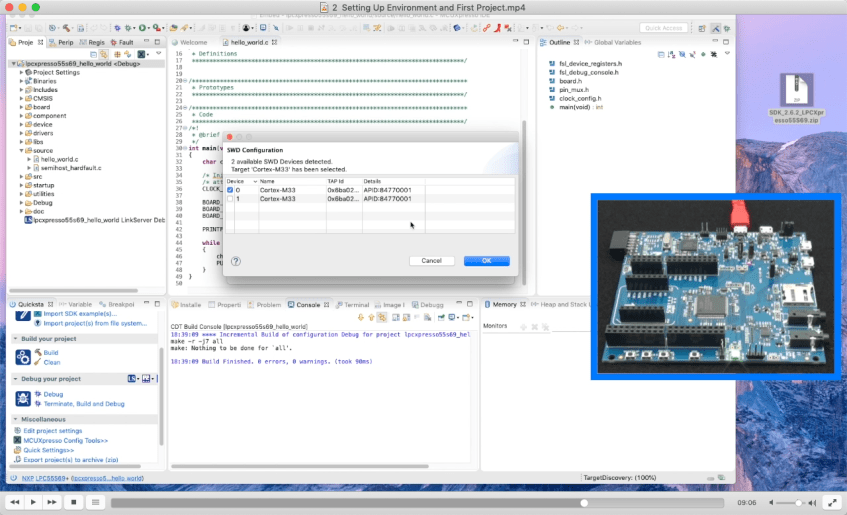Click the stop button in video player
847x515 pixels.
click(x=73, y=501)
